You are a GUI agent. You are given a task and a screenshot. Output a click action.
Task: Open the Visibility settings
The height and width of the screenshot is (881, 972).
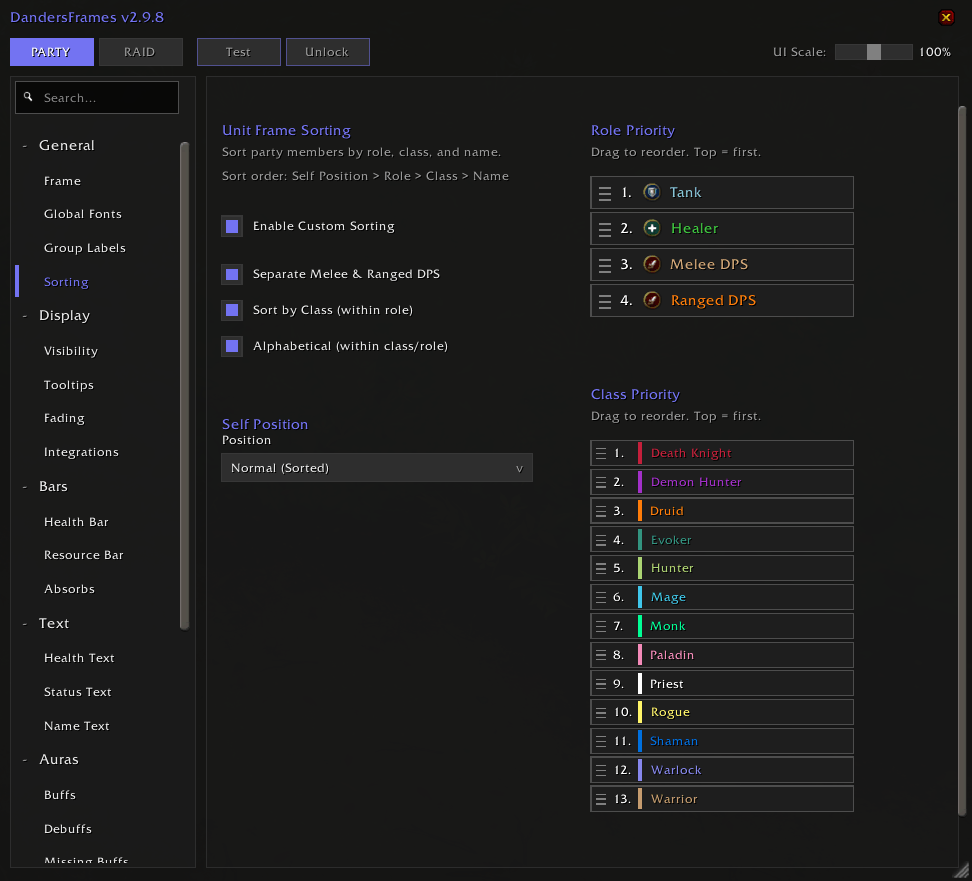tap(71, 351)
